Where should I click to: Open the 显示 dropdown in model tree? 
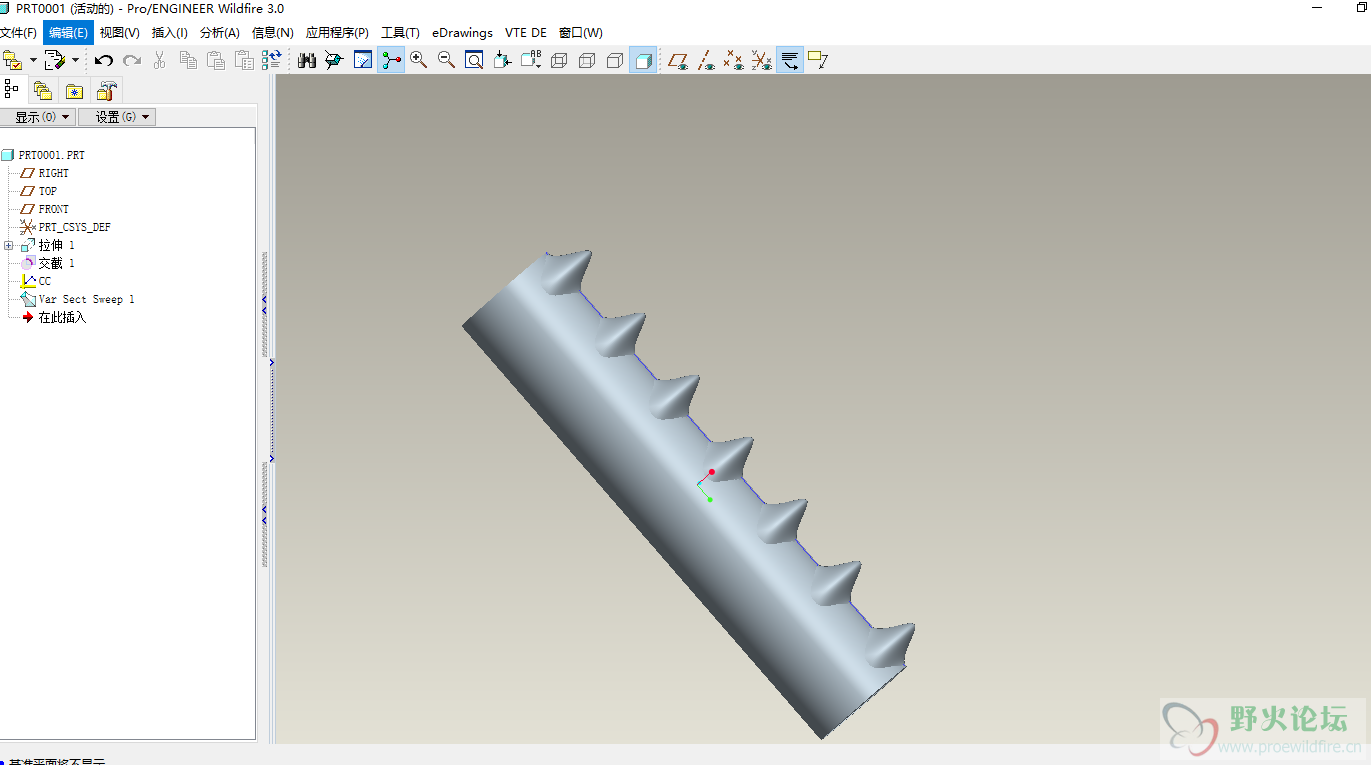(x=38, y=117)
